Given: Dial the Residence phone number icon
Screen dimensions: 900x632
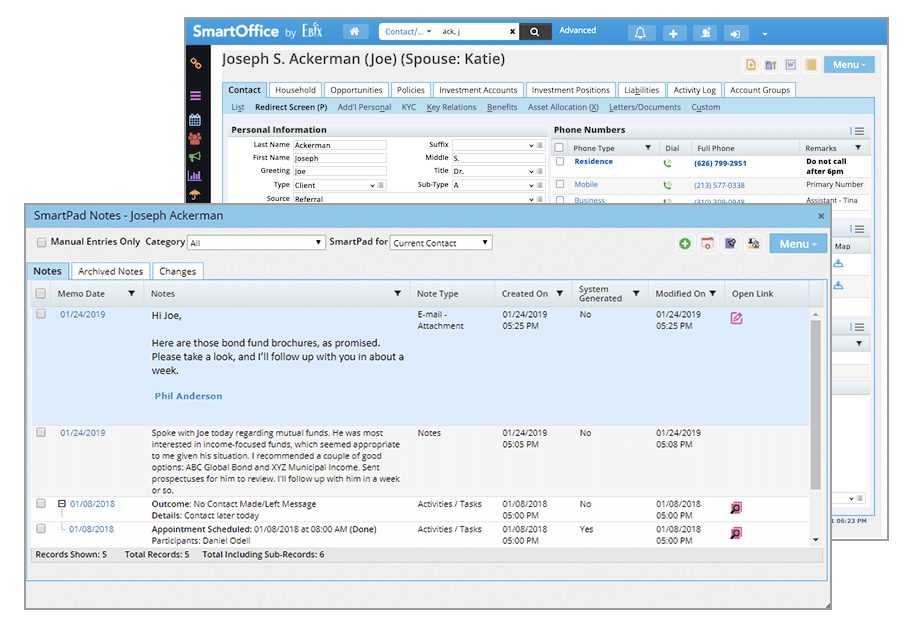Looking at the screenshot, I should click(x=667, y=163).
